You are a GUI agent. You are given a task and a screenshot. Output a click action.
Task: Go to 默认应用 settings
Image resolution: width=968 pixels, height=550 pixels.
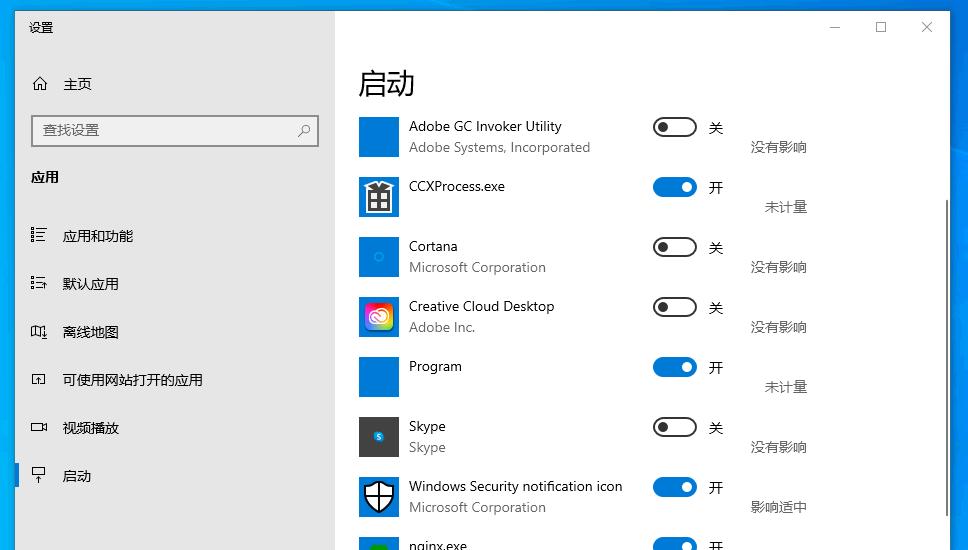pos(90,284)
